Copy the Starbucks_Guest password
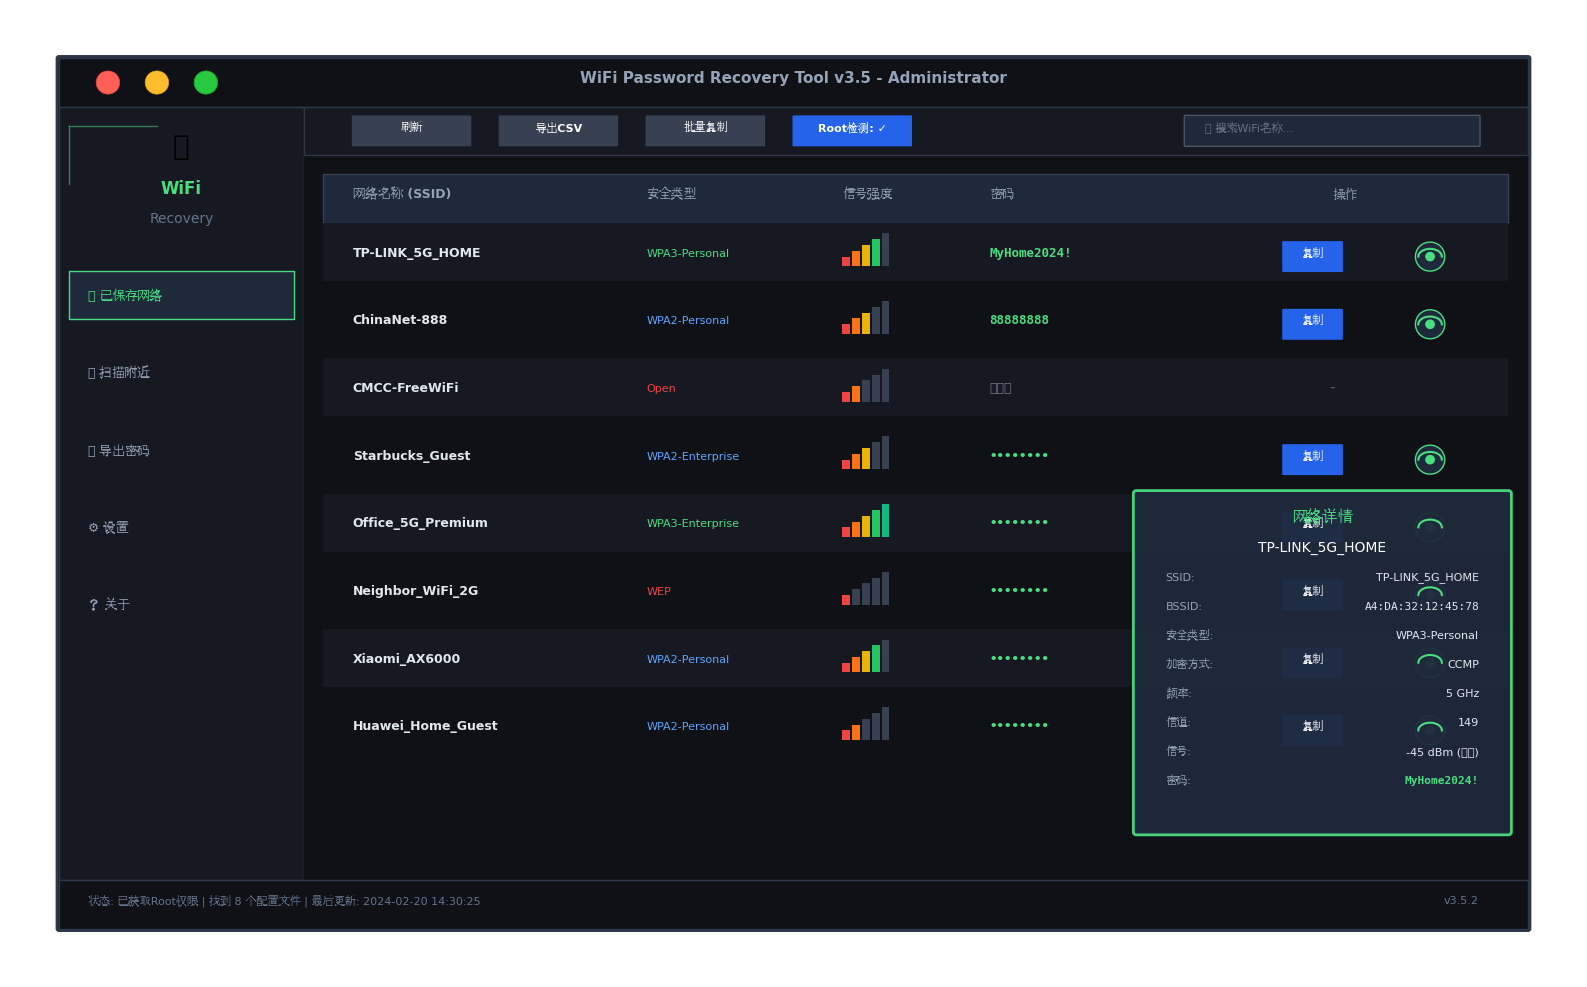The width and height of the screenshot is (1587, 987). pos(1311,459)
